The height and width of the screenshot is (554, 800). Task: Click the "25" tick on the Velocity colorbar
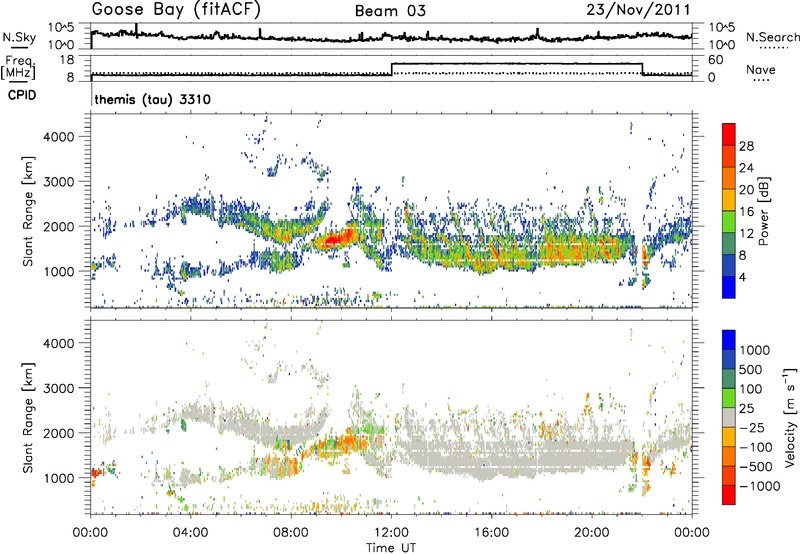[747, 408]
